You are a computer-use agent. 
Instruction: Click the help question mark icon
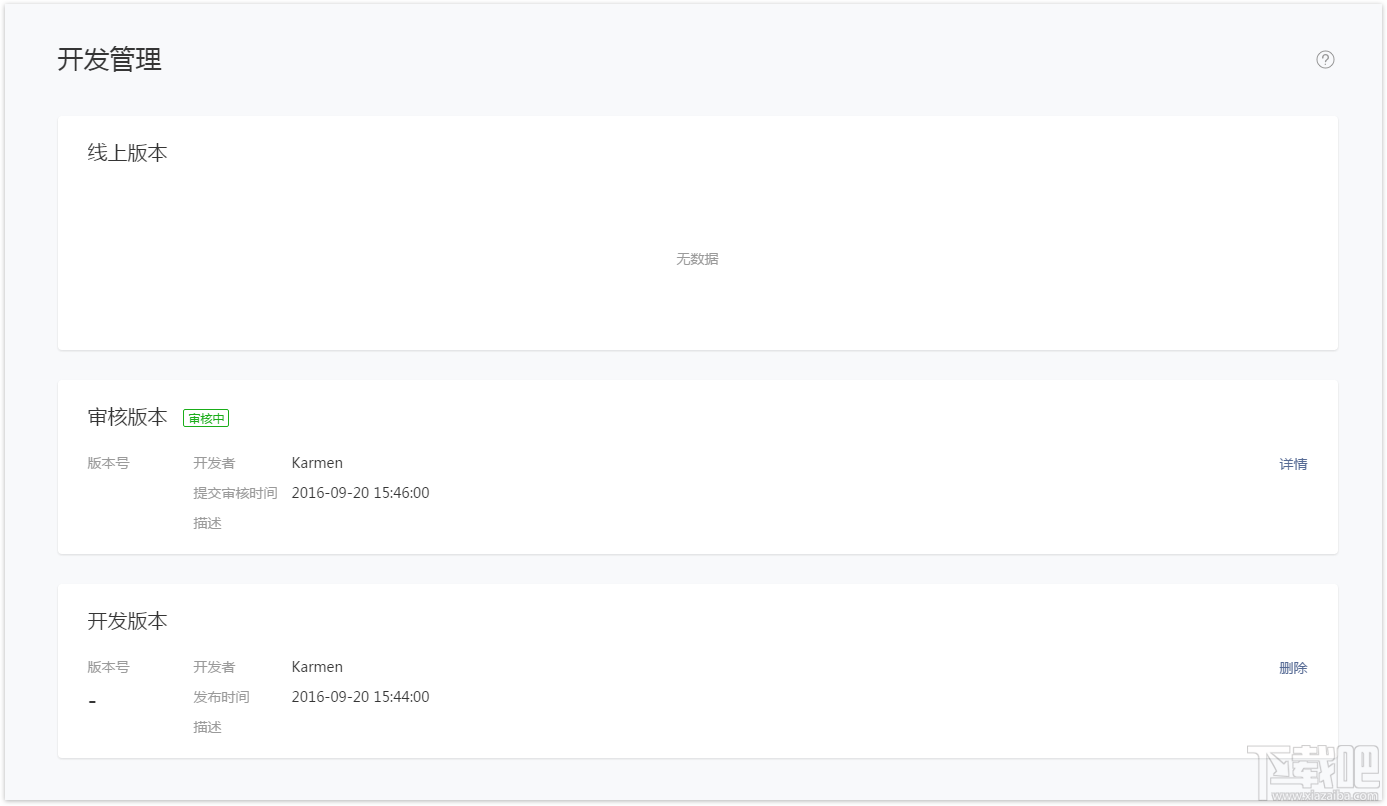1325,60
